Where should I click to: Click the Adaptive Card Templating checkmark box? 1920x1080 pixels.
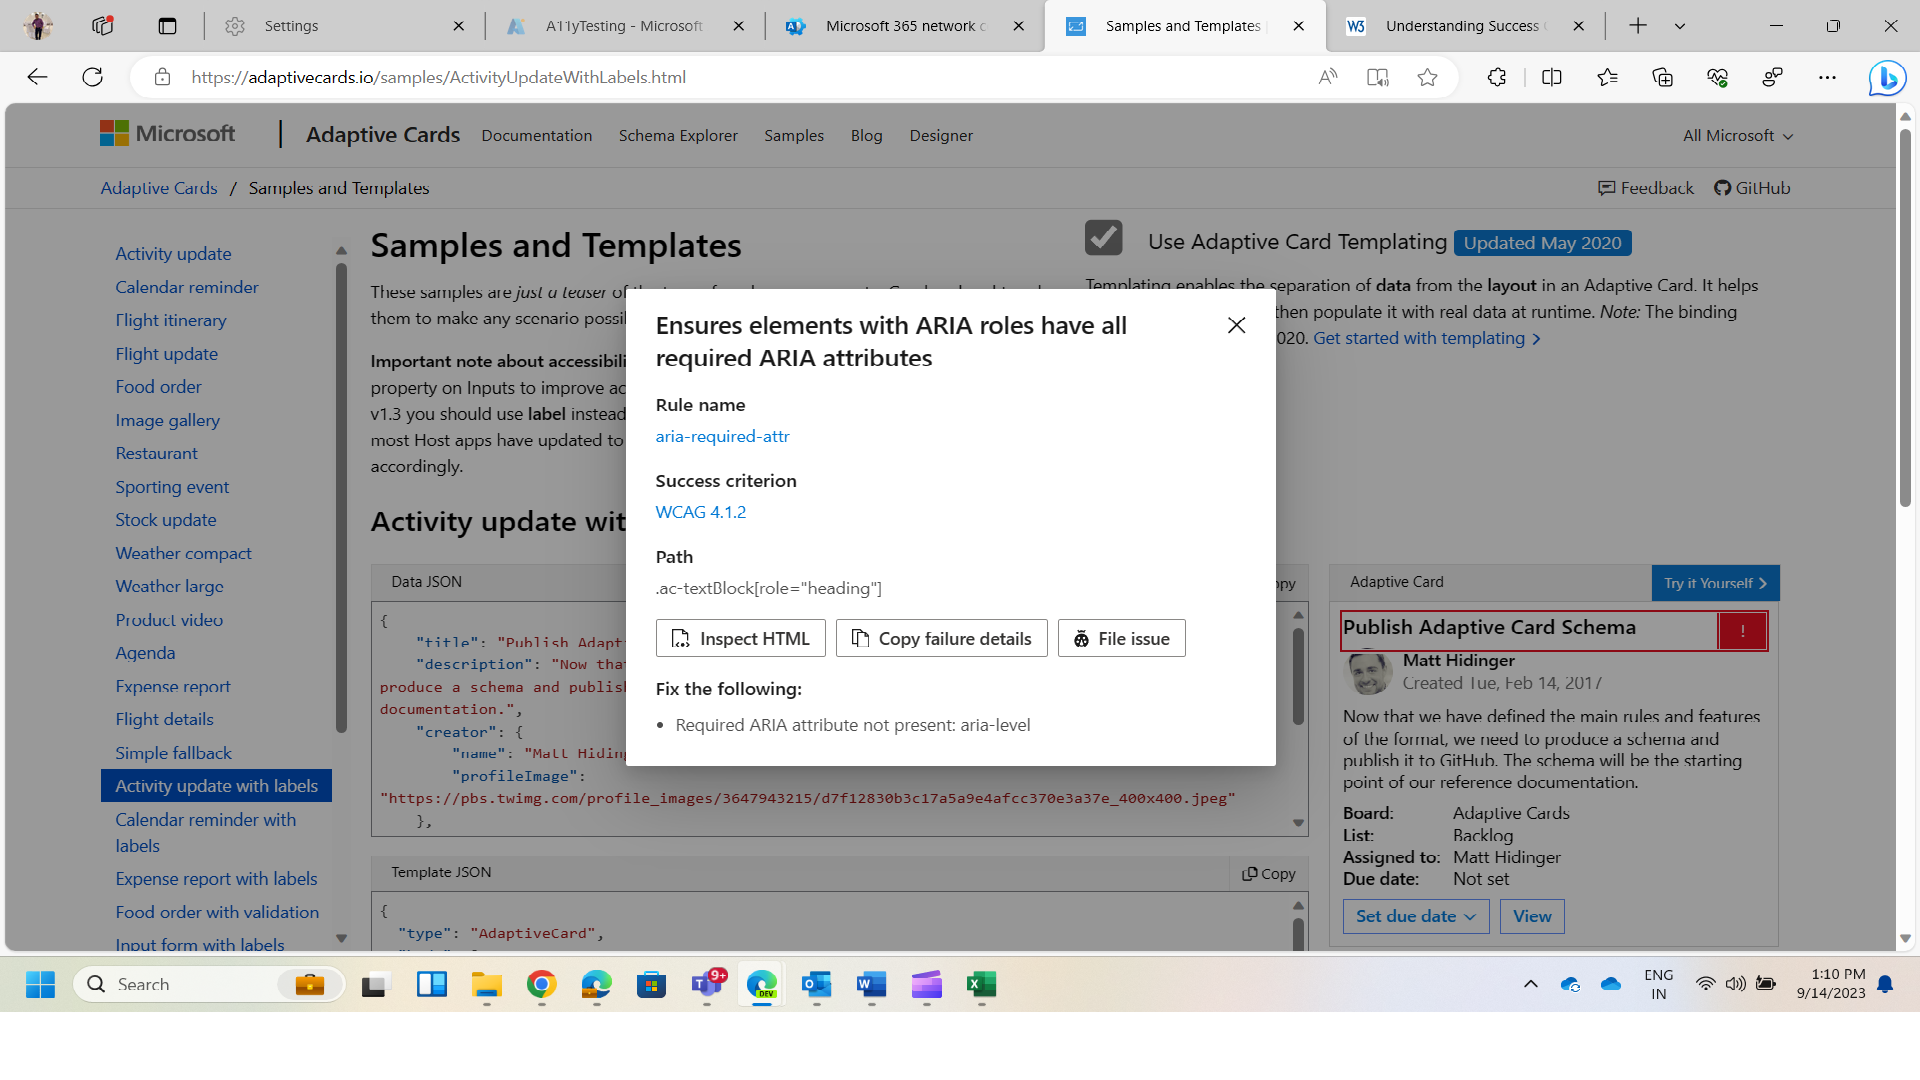(x=1103, y=239)
